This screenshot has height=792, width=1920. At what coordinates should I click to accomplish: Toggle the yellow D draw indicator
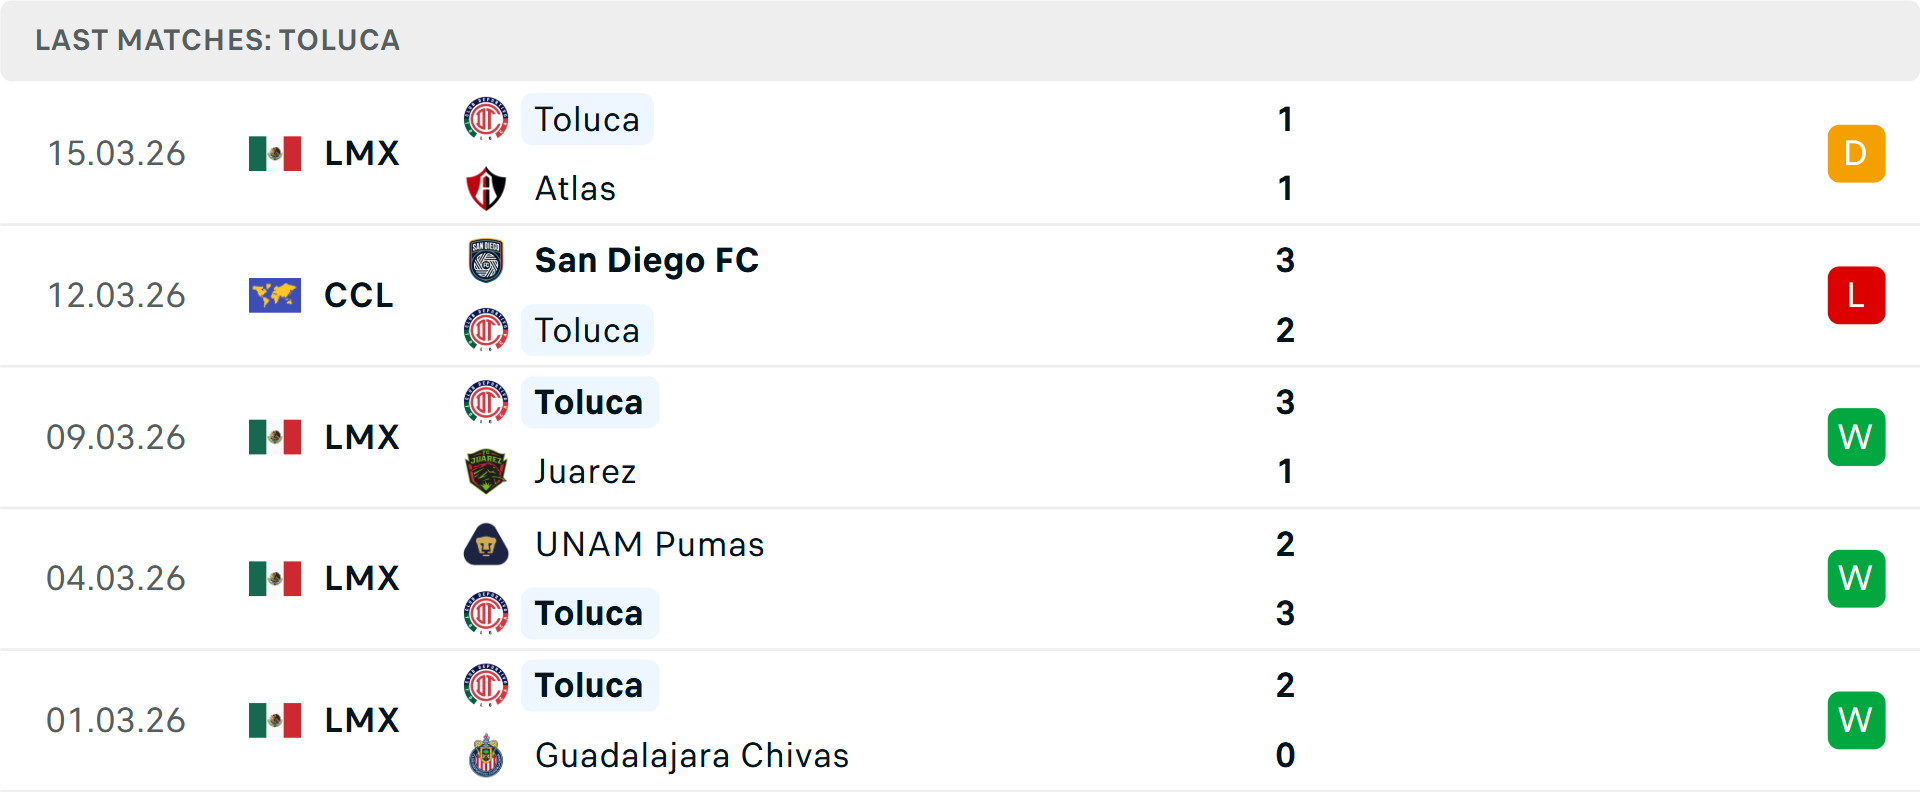point(1856,153)
